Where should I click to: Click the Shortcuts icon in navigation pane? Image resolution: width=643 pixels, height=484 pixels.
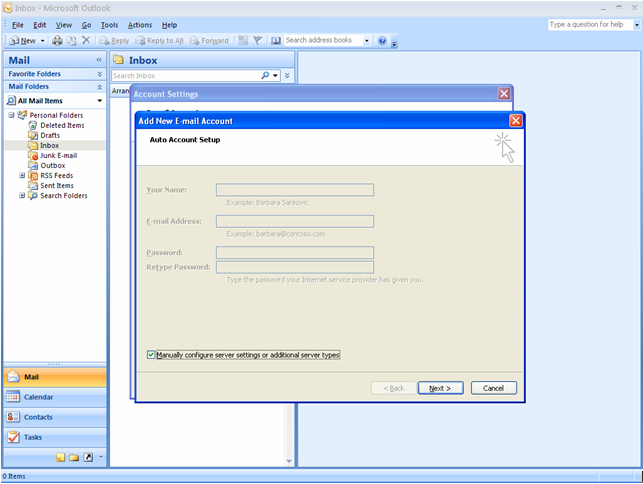pos(87,457)
